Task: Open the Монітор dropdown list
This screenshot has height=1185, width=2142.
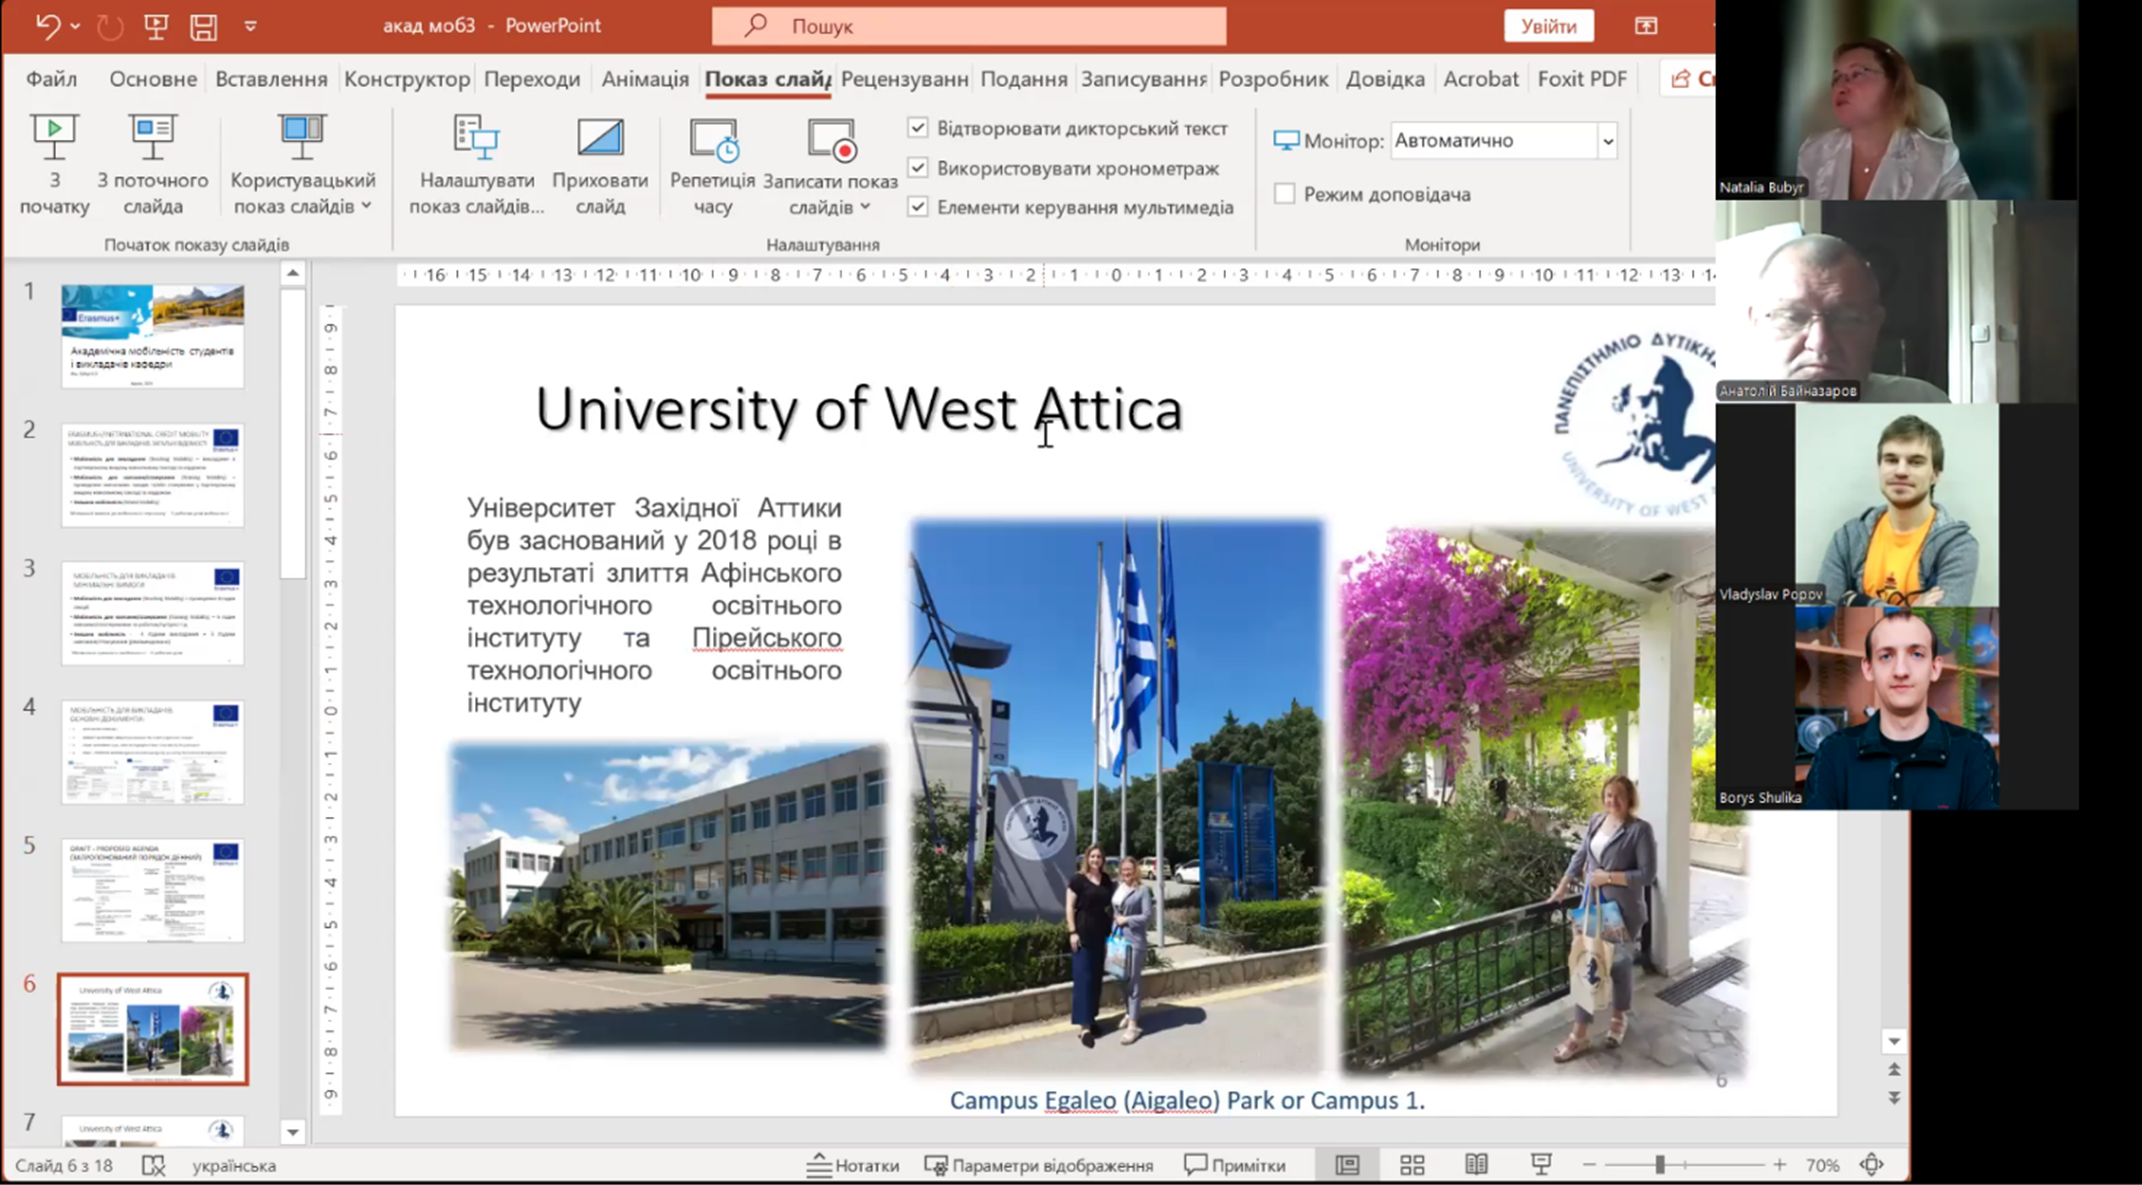Action: tap(1607, 141)
